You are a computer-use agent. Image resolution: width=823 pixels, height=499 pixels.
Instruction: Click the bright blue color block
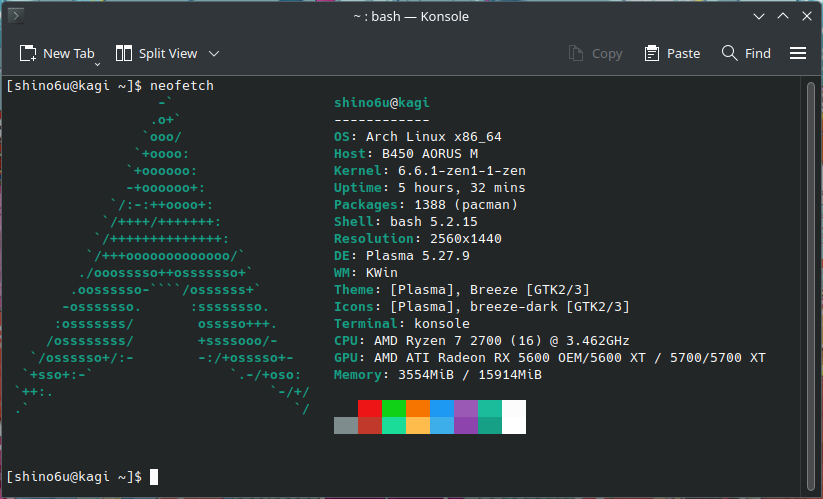(442, 408)
